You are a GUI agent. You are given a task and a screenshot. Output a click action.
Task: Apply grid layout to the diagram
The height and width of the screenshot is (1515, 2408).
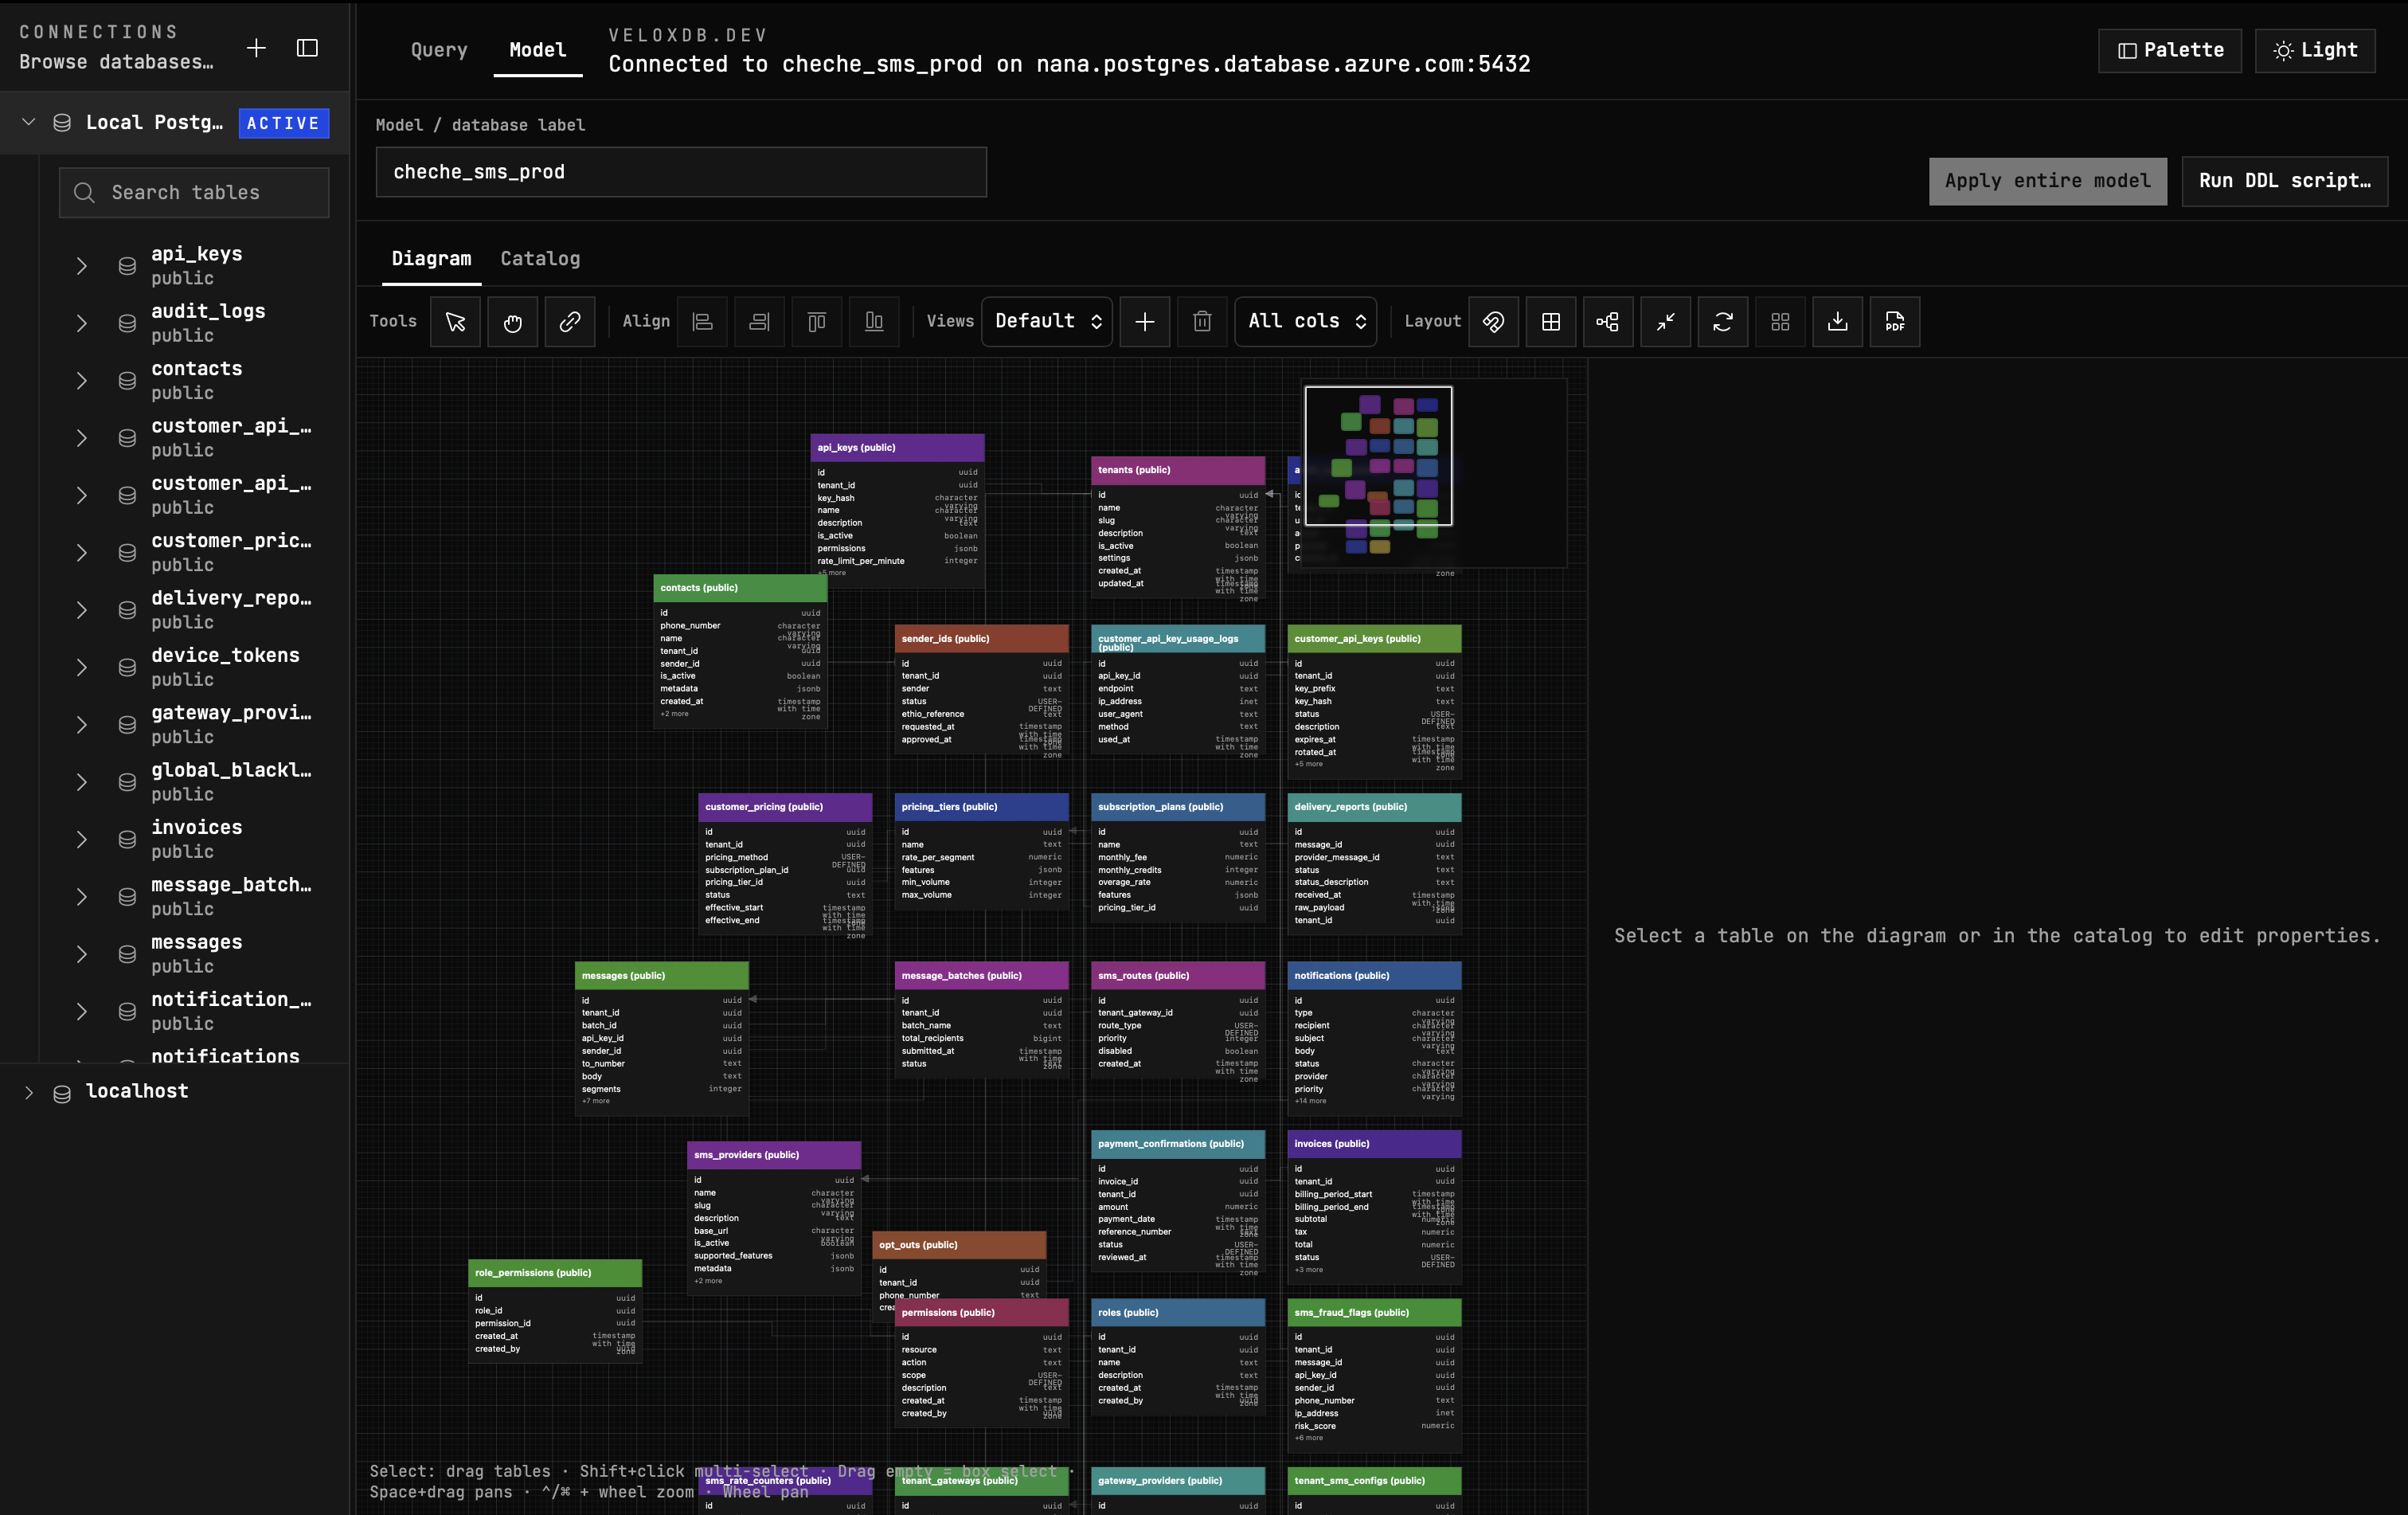tap(1551, 322)
